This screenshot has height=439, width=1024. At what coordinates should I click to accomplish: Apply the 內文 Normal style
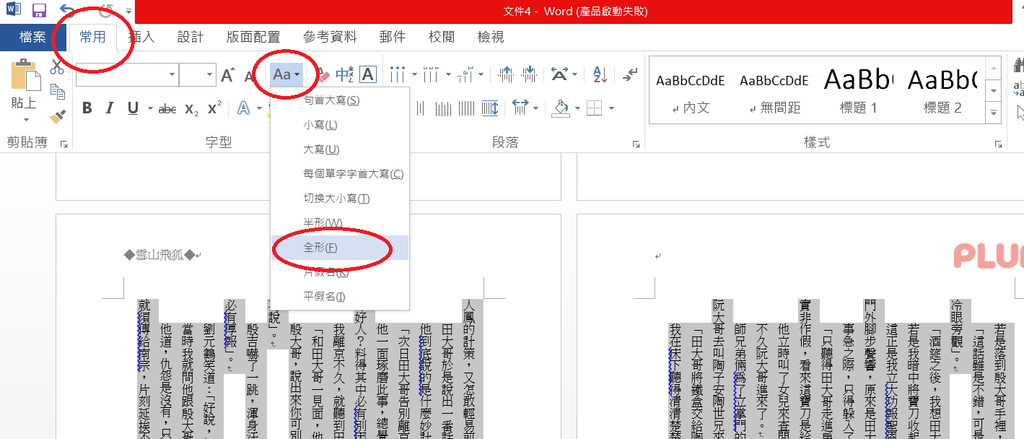click(x=690, y=90)
